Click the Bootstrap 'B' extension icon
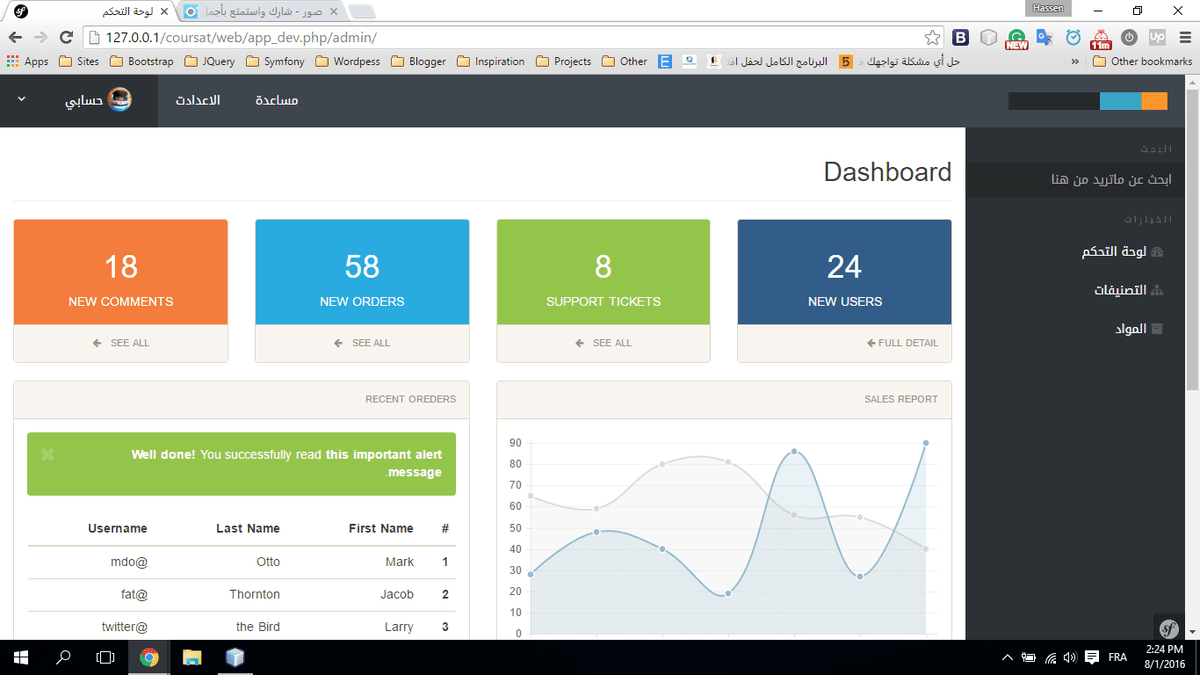The width and height of the screenshot is (1200, 675). coord(961,37)
